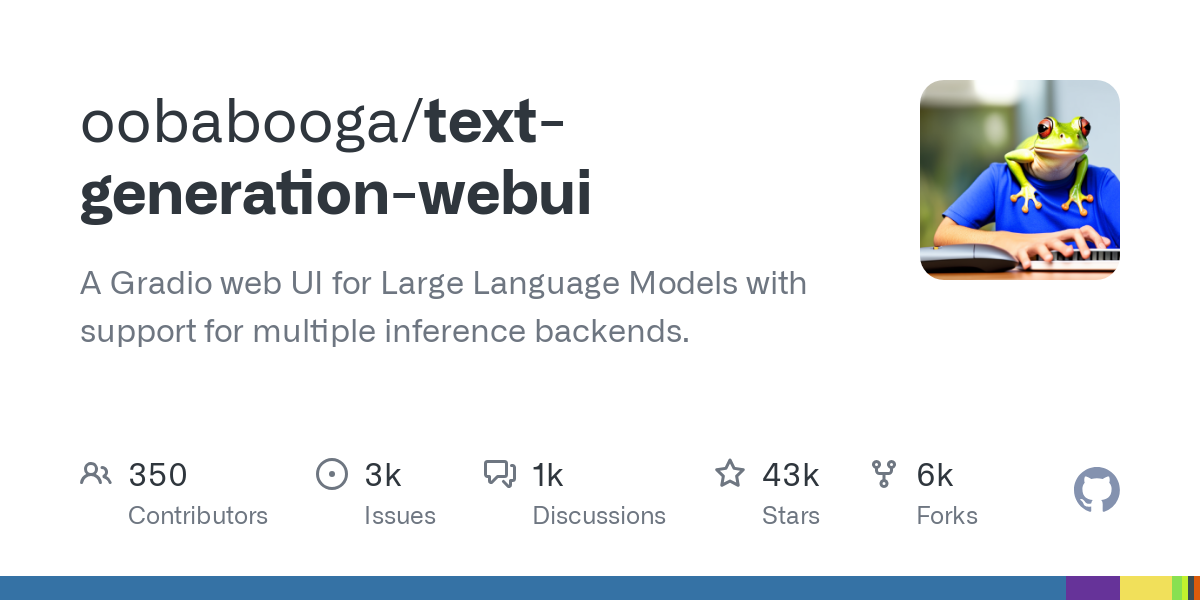1200x600 pixels.
Task: Click the fork icon
Action: point(884,474)
